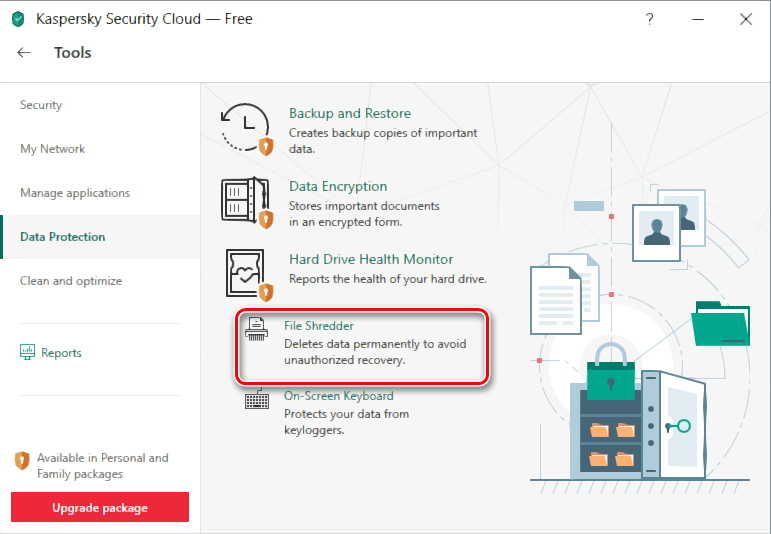Click the 'Kaspersky Security Cloud — Free' title

[x=144, y=19]
